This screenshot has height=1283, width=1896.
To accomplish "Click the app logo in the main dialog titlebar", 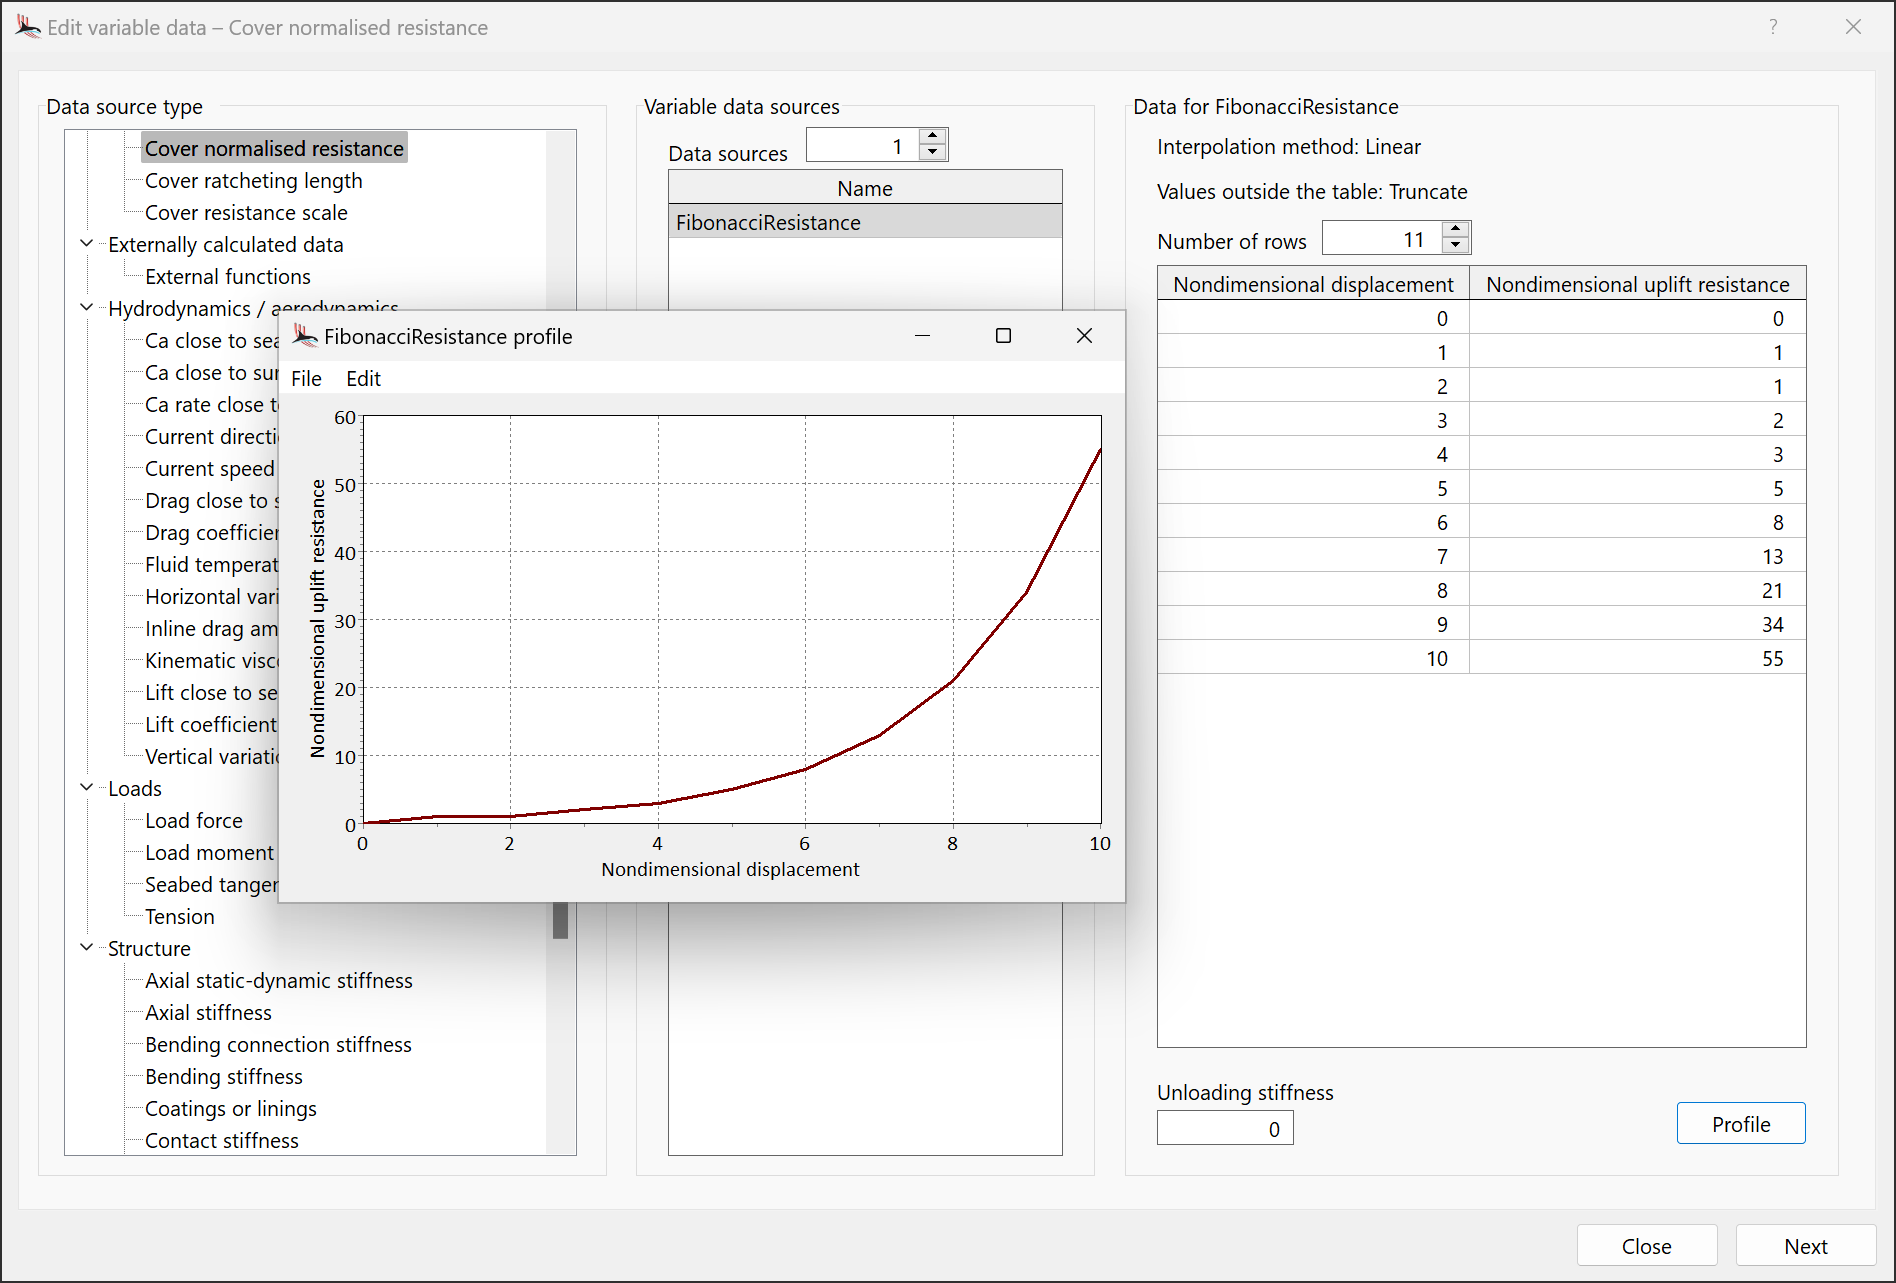I will click(x=28, y=27).
